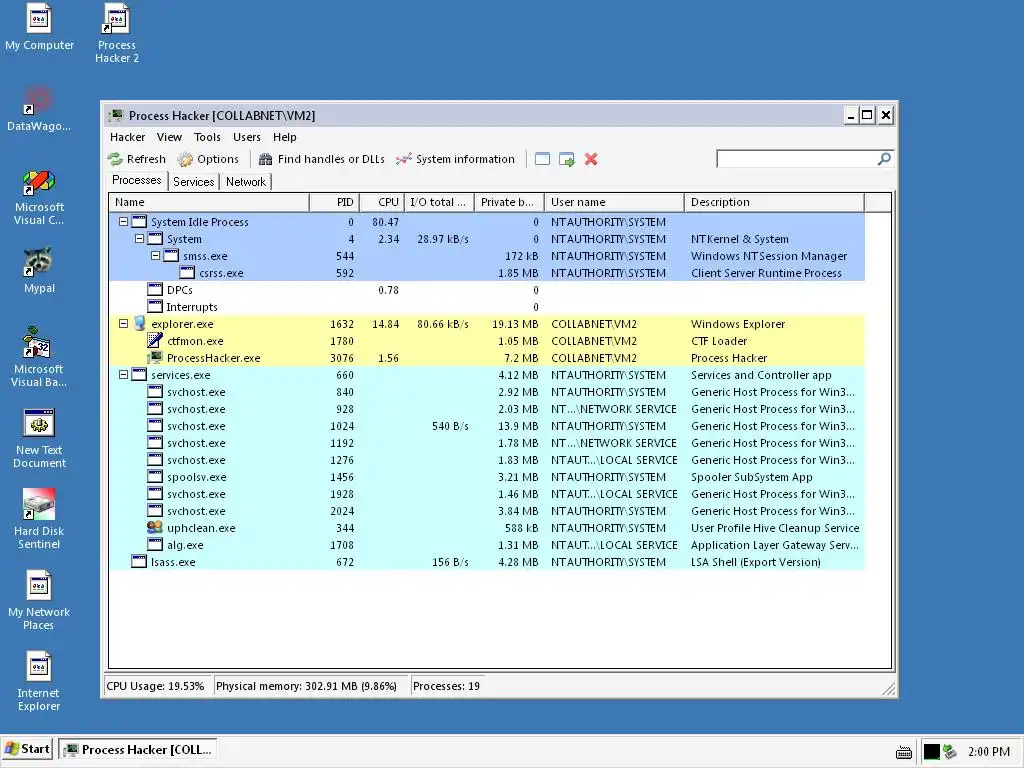Select the spoolsv.exe process

pyautogui.click(x=487, y=477)
